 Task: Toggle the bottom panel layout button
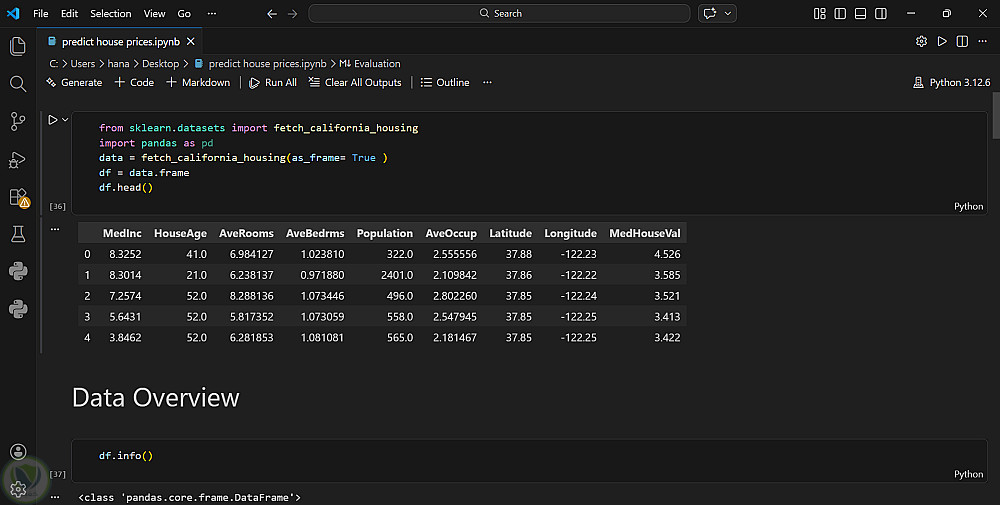[859, 14]
